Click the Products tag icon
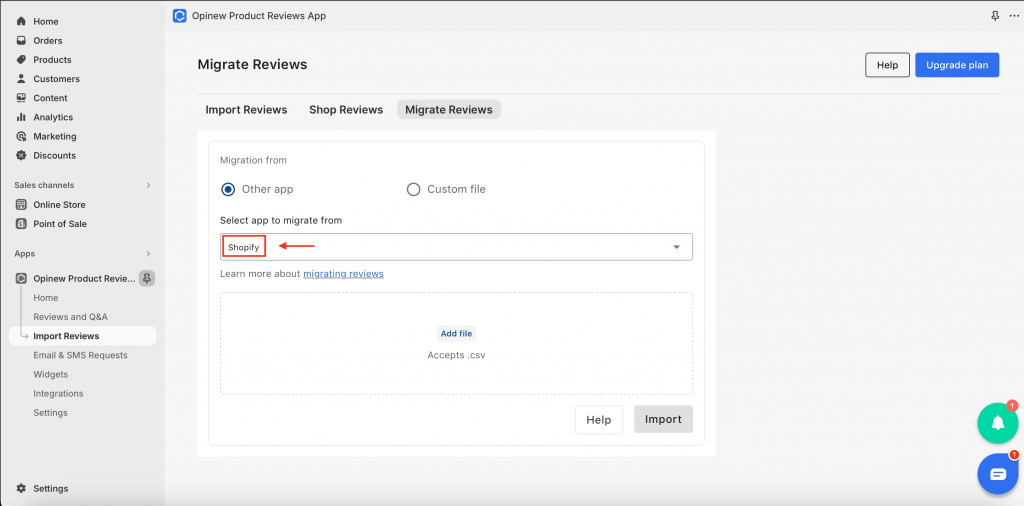The image size is (1024, 506). coord(21,59)
